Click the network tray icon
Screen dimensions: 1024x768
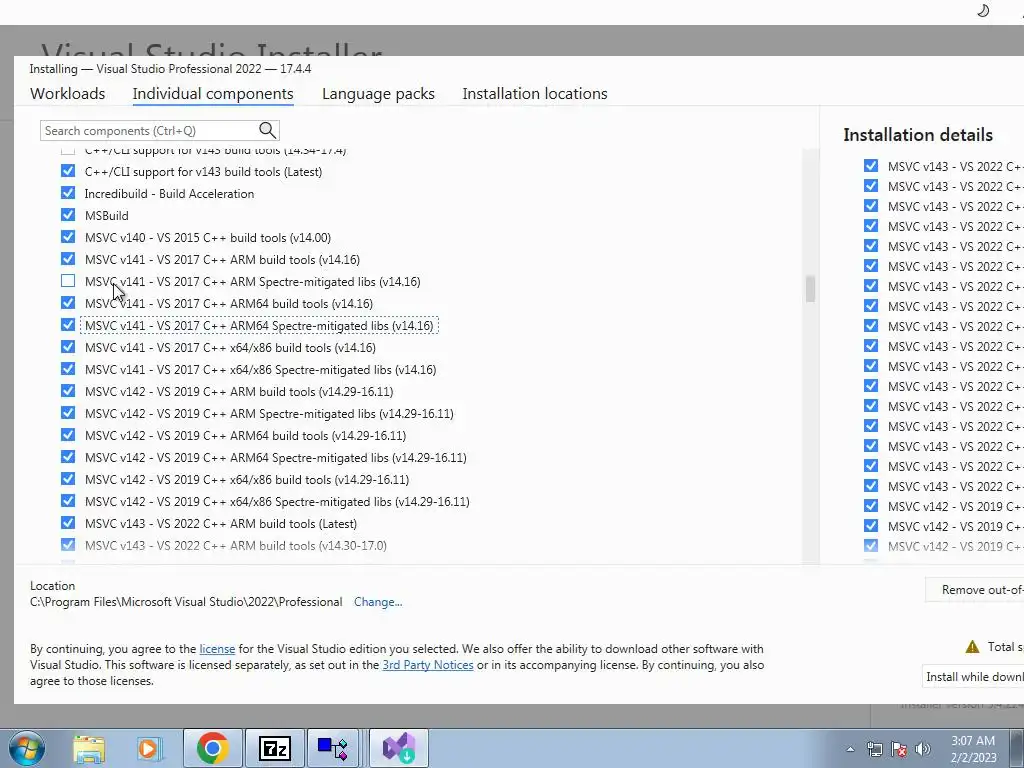(x=874, y=749)
